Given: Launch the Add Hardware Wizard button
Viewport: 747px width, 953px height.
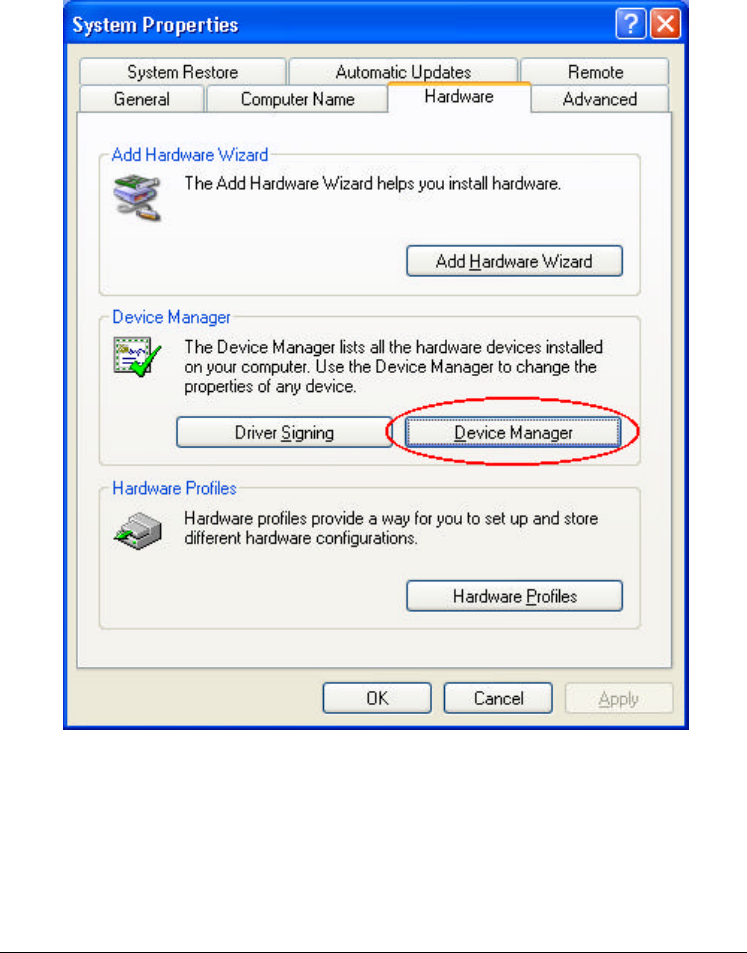Looking at the screenshot, I should (514, 261).
